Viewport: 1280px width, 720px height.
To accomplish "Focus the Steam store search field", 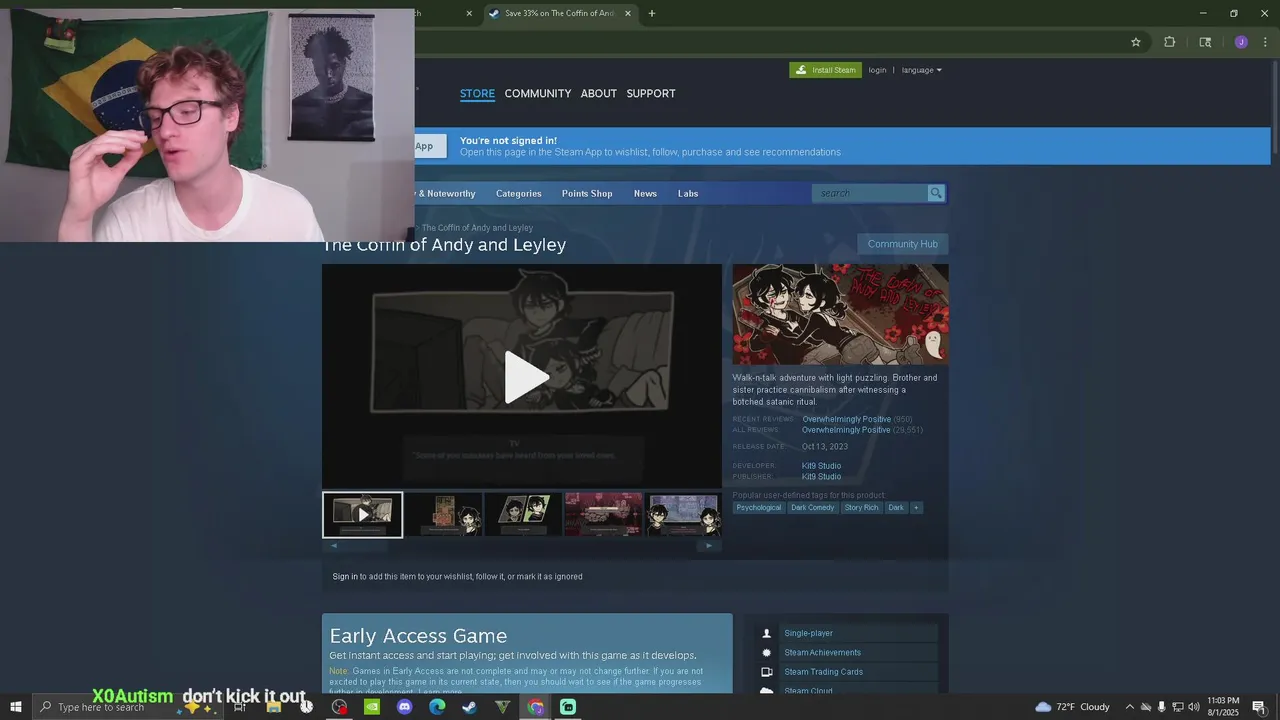I will coord(870,193).
